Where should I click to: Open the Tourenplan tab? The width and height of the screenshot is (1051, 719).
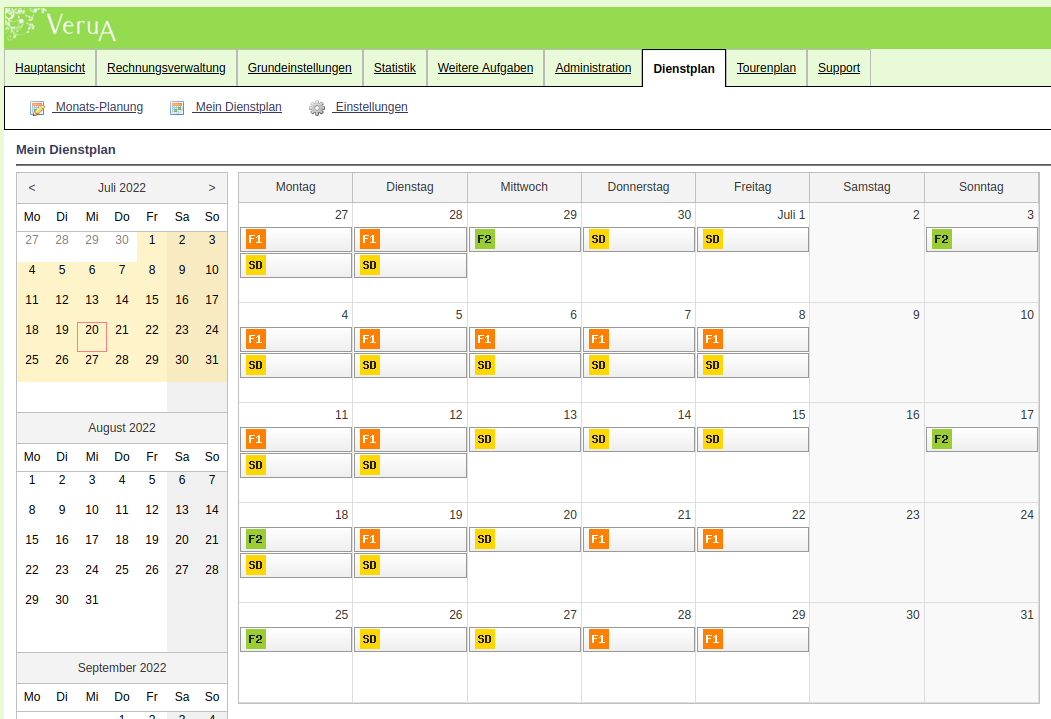(766, 68)
